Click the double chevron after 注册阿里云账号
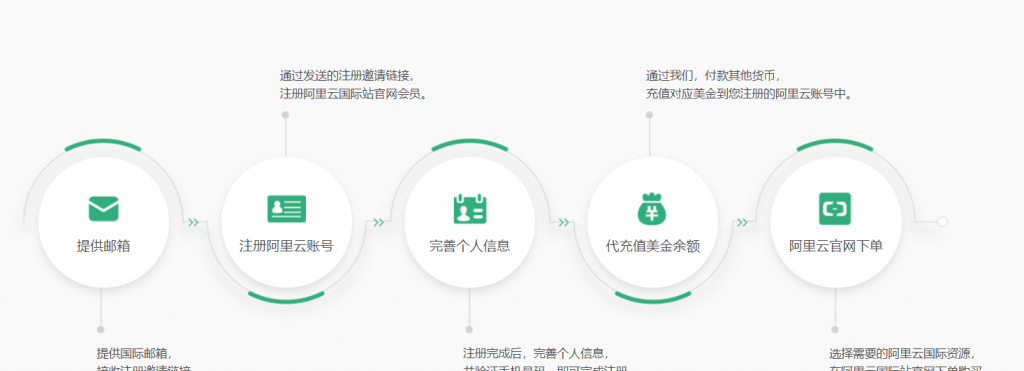Viewport: 1024px width, 371px height. pos(379,223)
